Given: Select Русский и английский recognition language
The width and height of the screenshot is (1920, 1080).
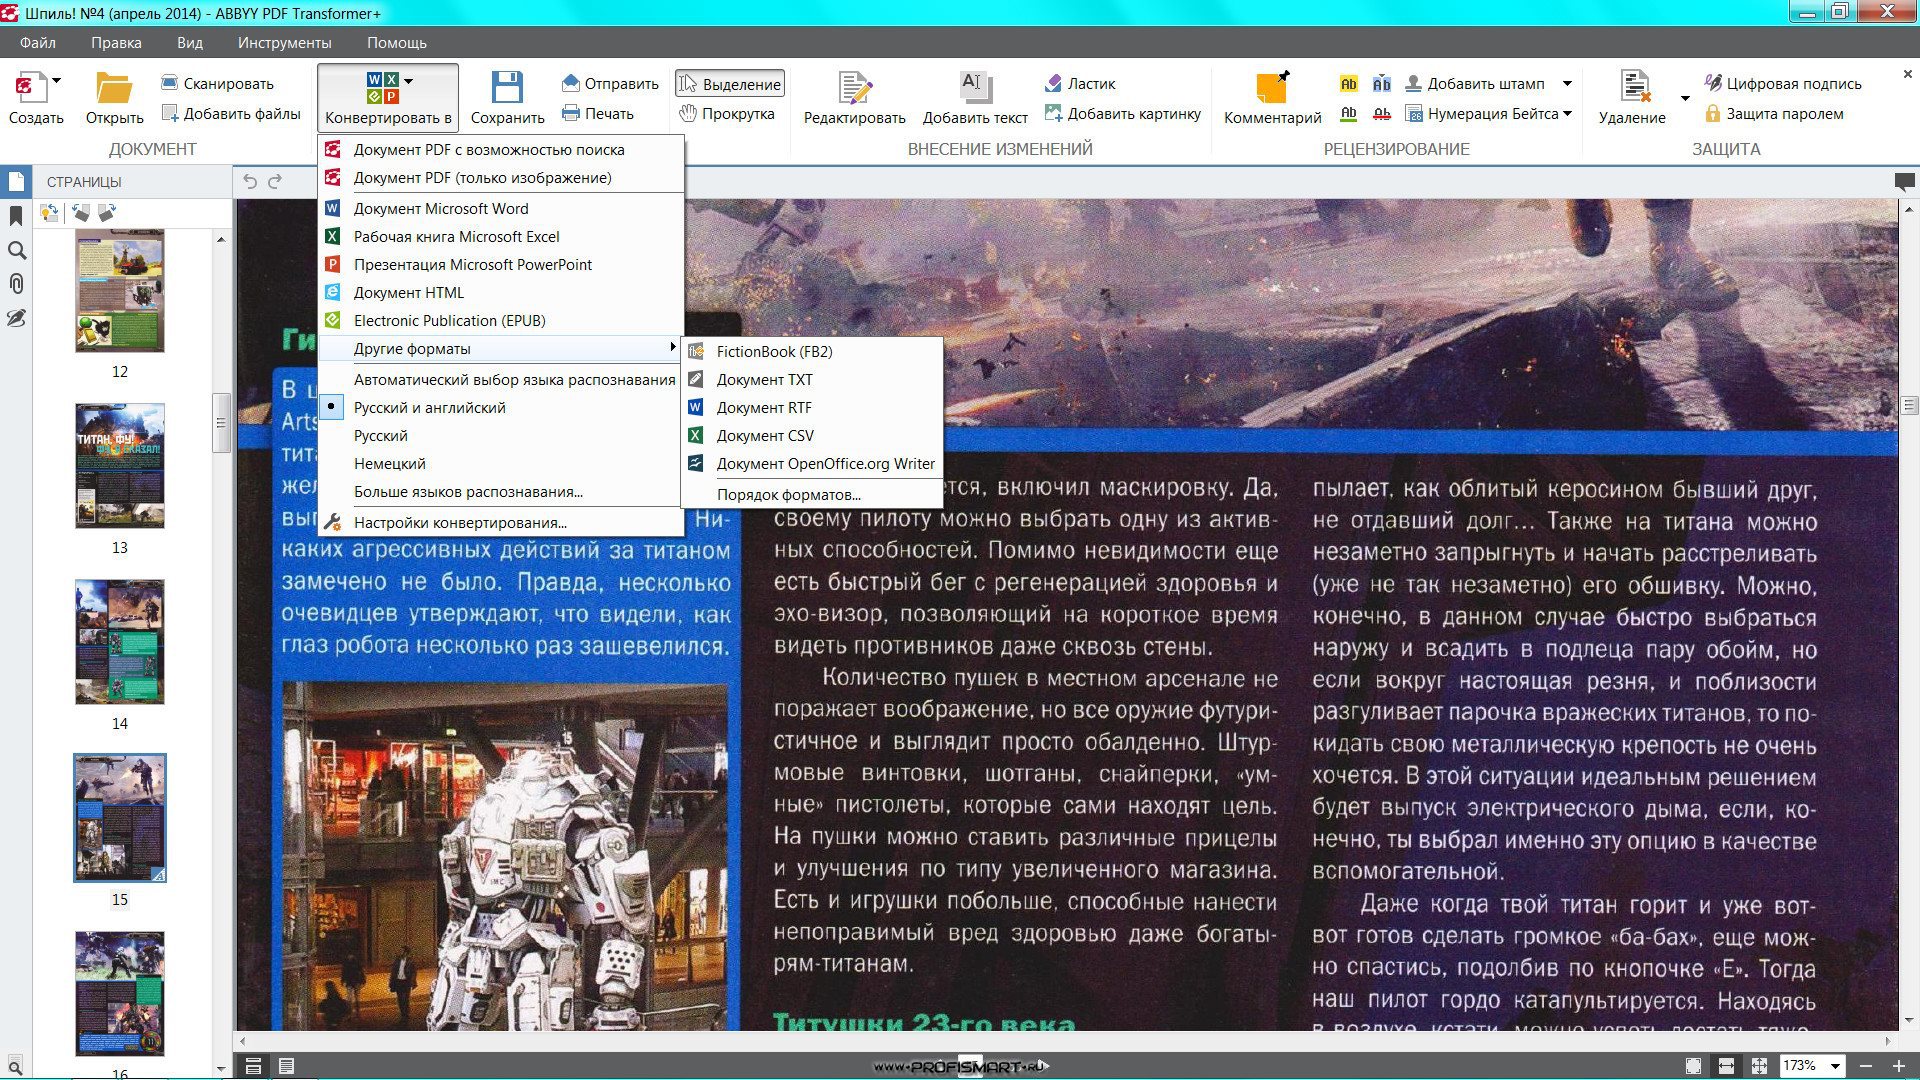Looking at the screenshot, I should 500,408.
